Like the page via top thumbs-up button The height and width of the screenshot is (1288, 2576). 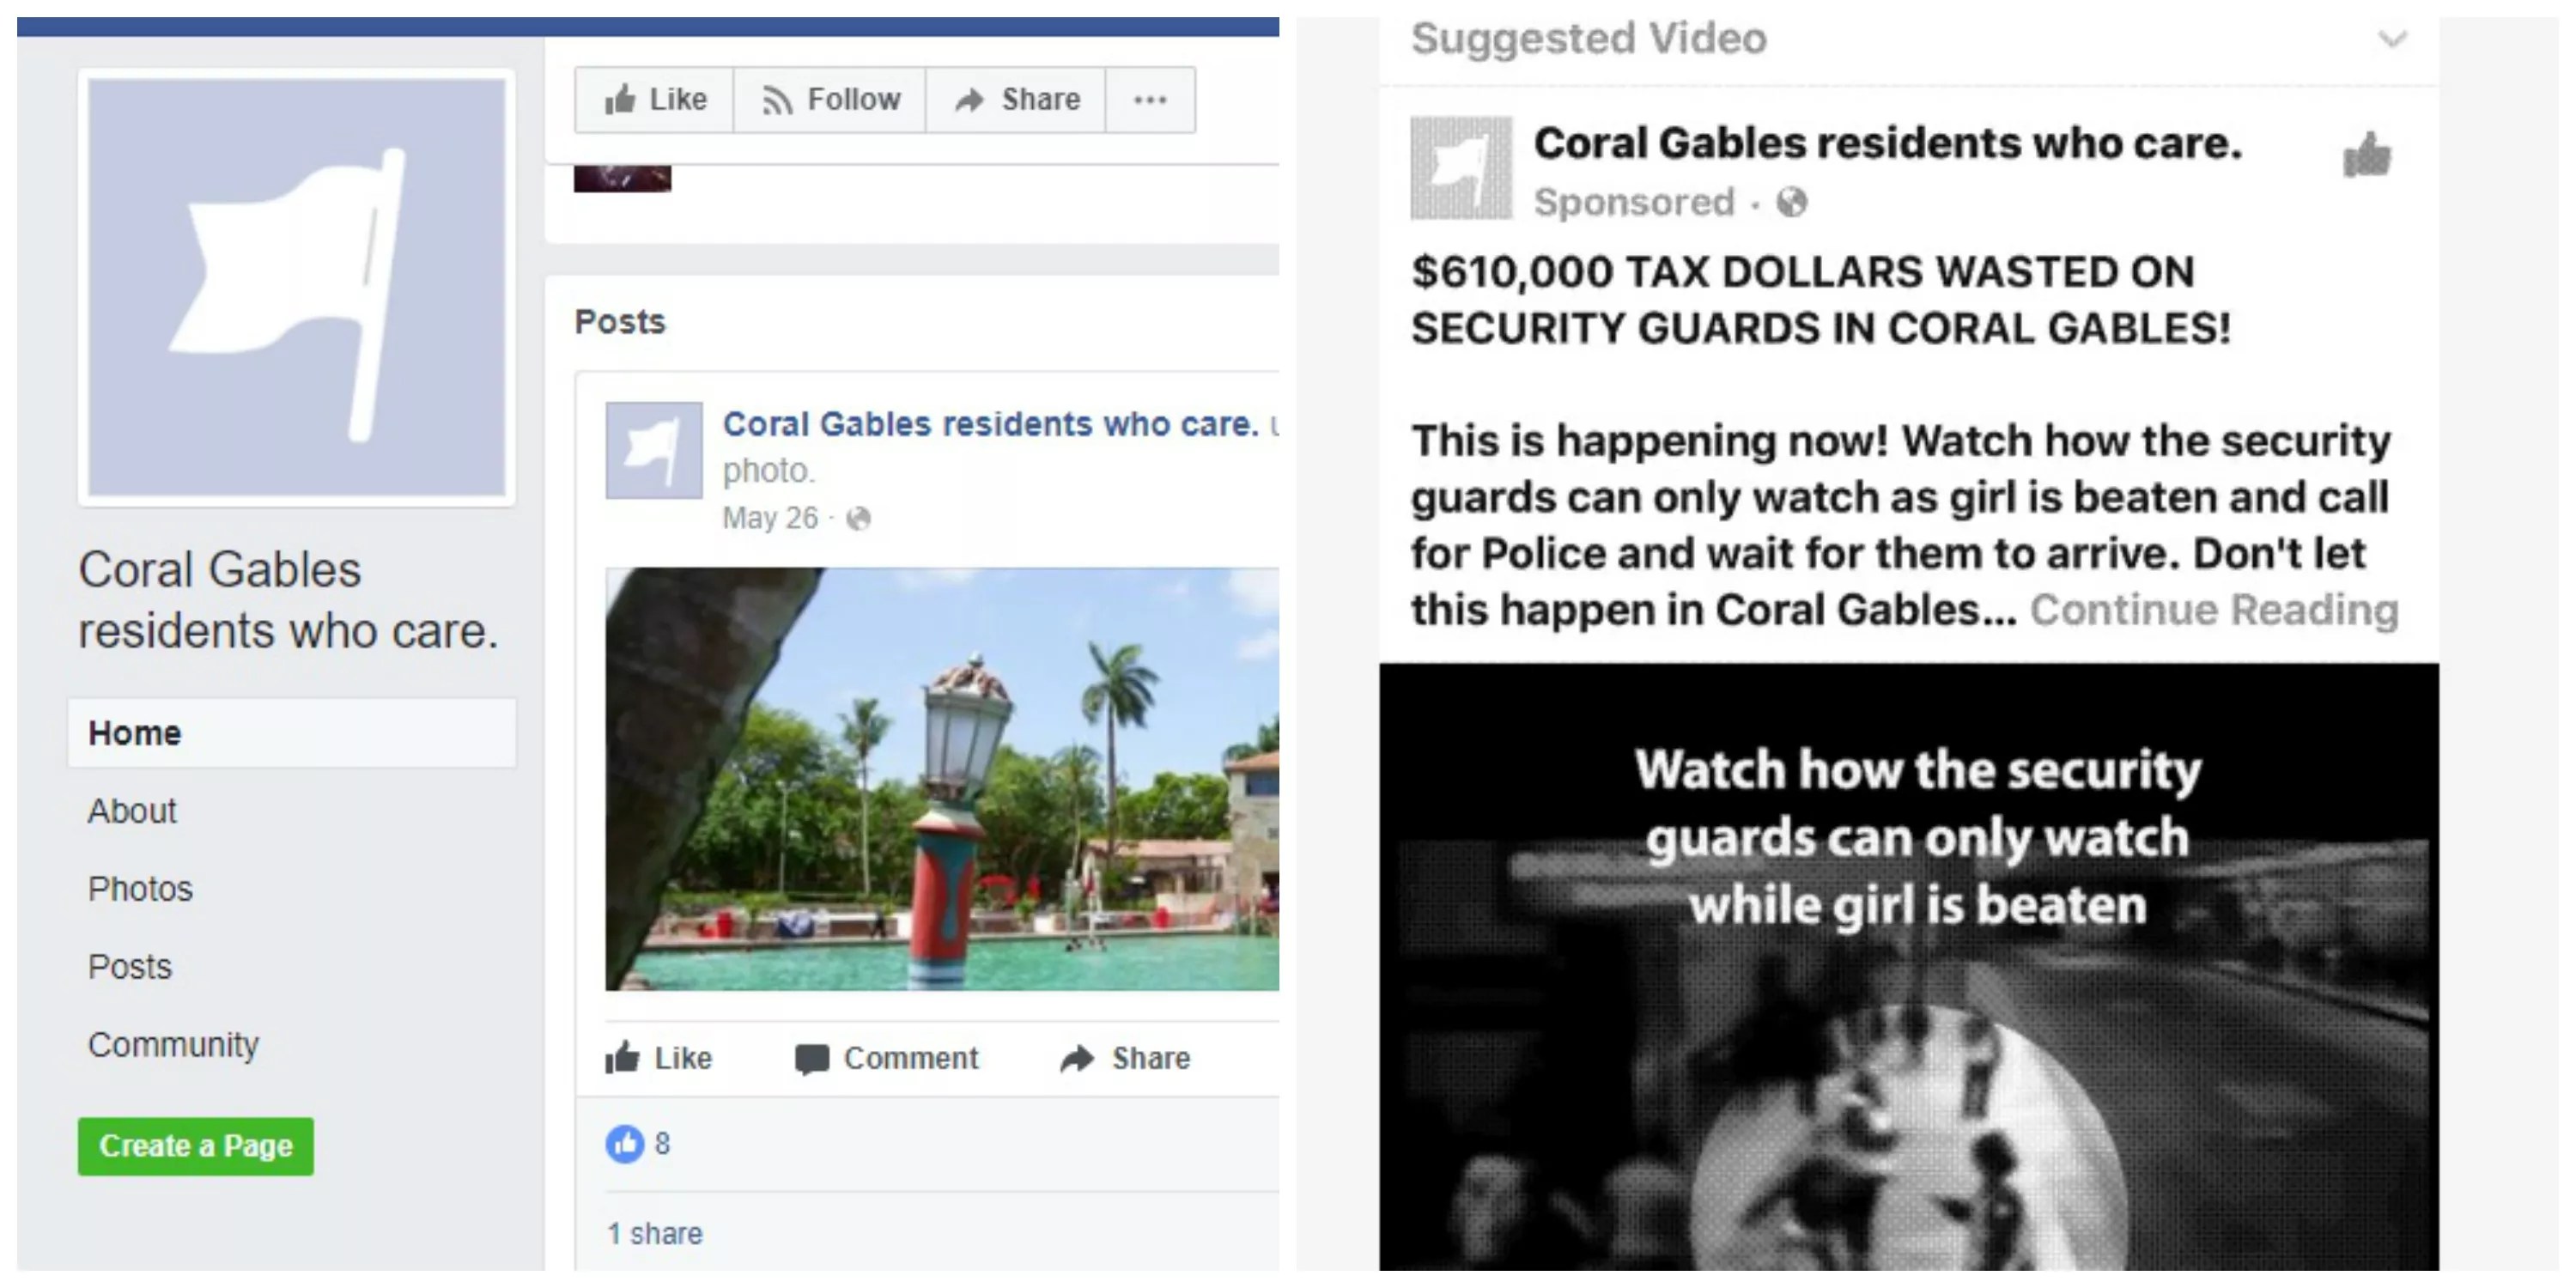pos(655,100)
